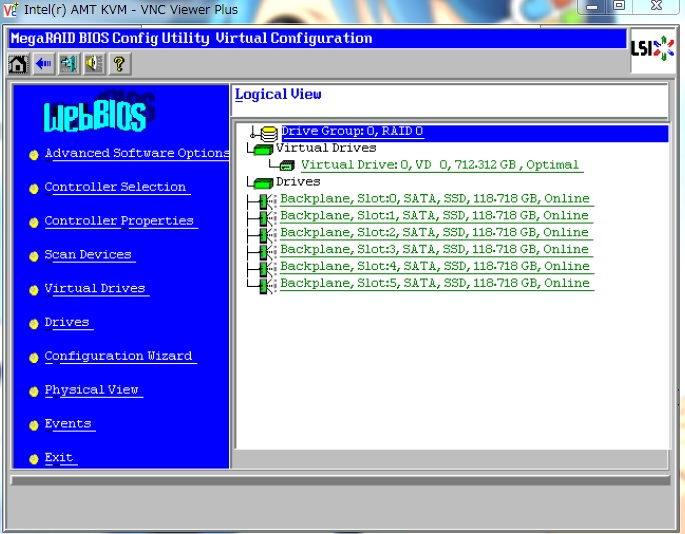Screen dimensions: 685x534
Task: Click bullet next to Exit
Action: pyautogui.click(x=34, y=459)
